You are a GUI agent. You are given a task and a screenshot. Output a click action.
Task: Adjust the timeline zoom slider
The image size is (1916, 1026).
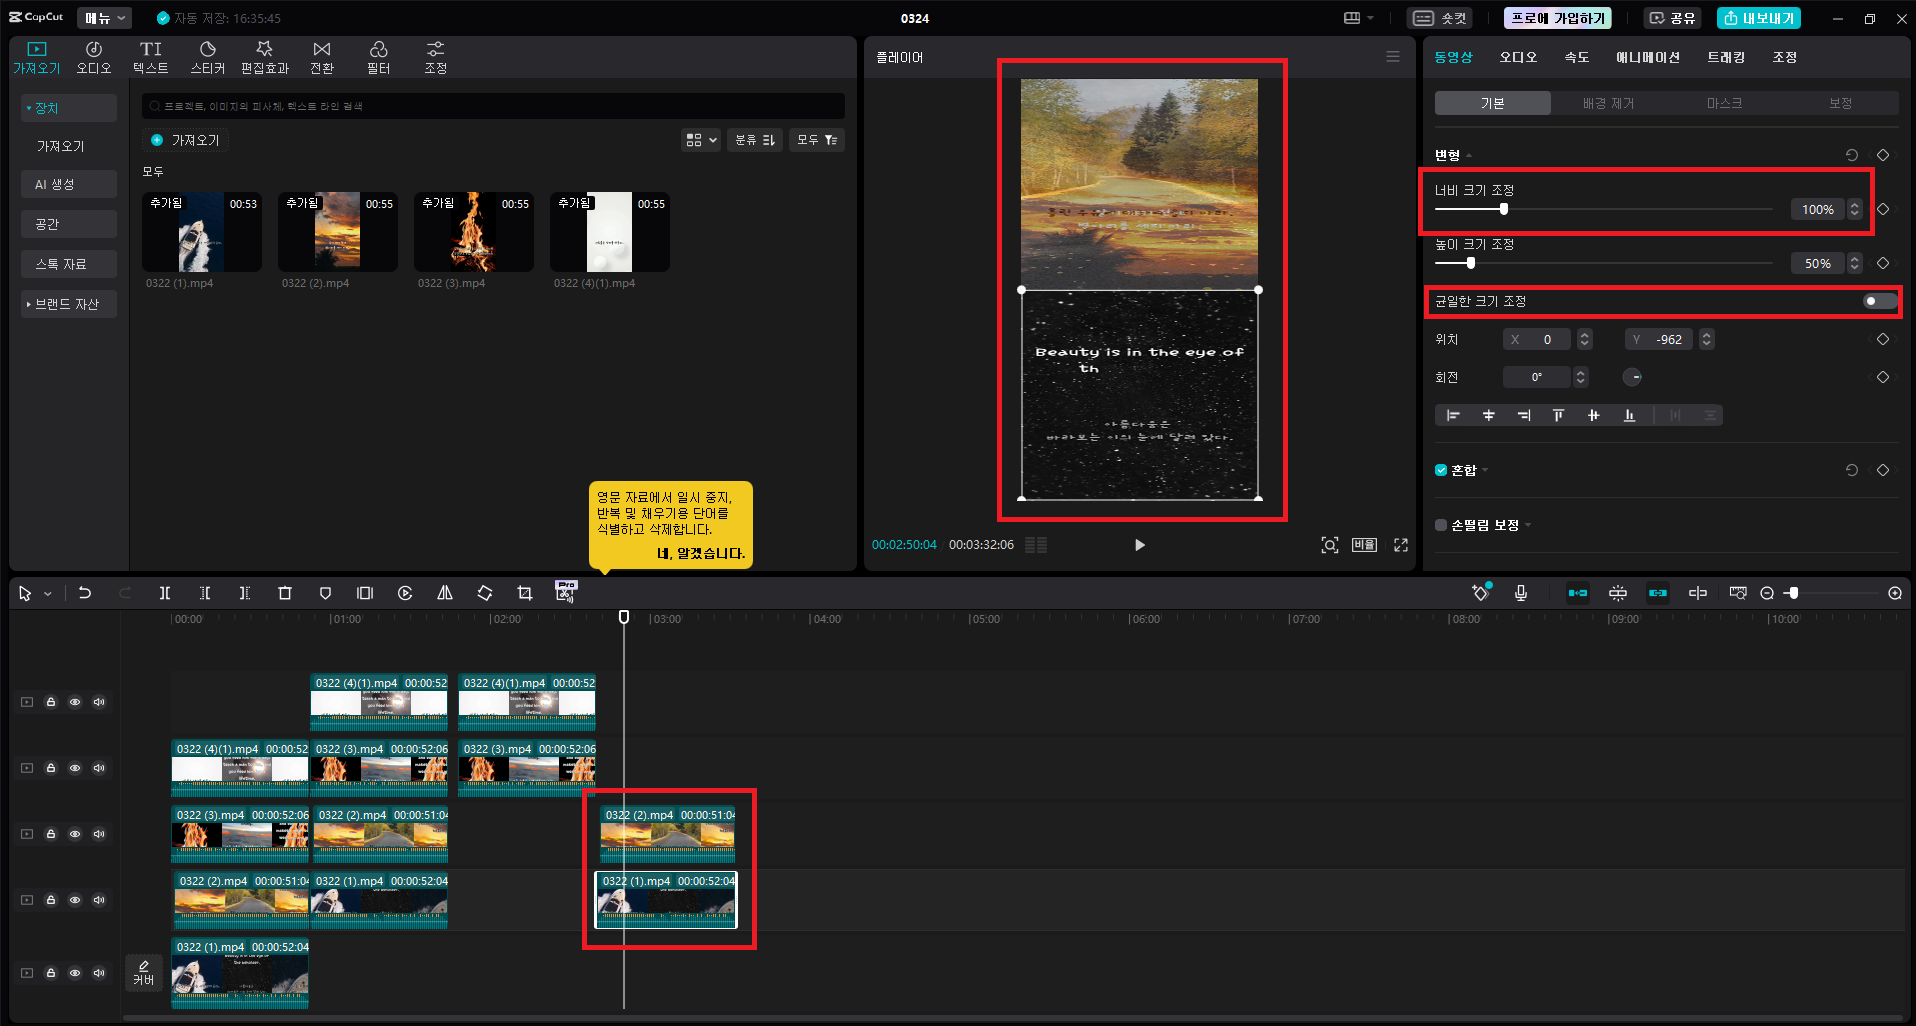click(x=1832, y=593)
